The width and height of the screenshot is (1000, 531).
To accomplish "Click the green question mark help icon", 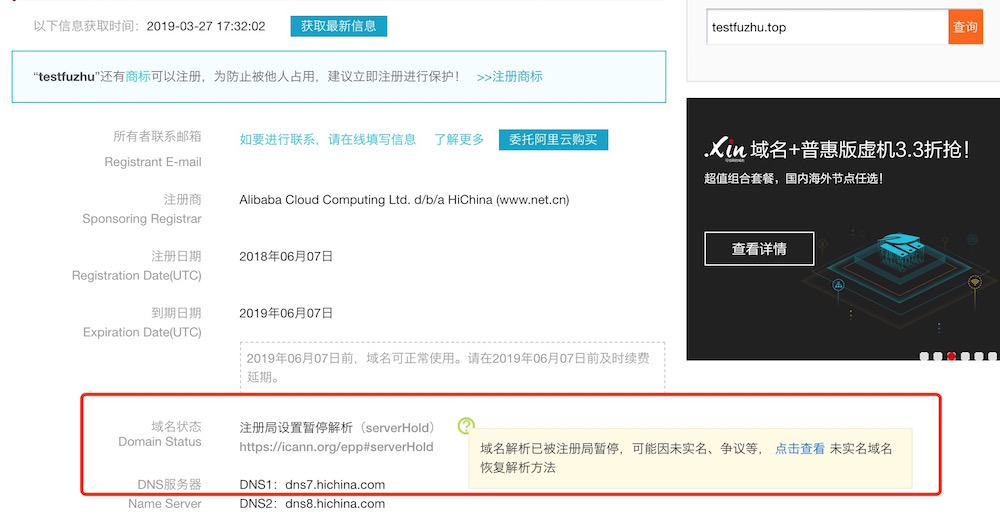I will [x=466, y=426].
